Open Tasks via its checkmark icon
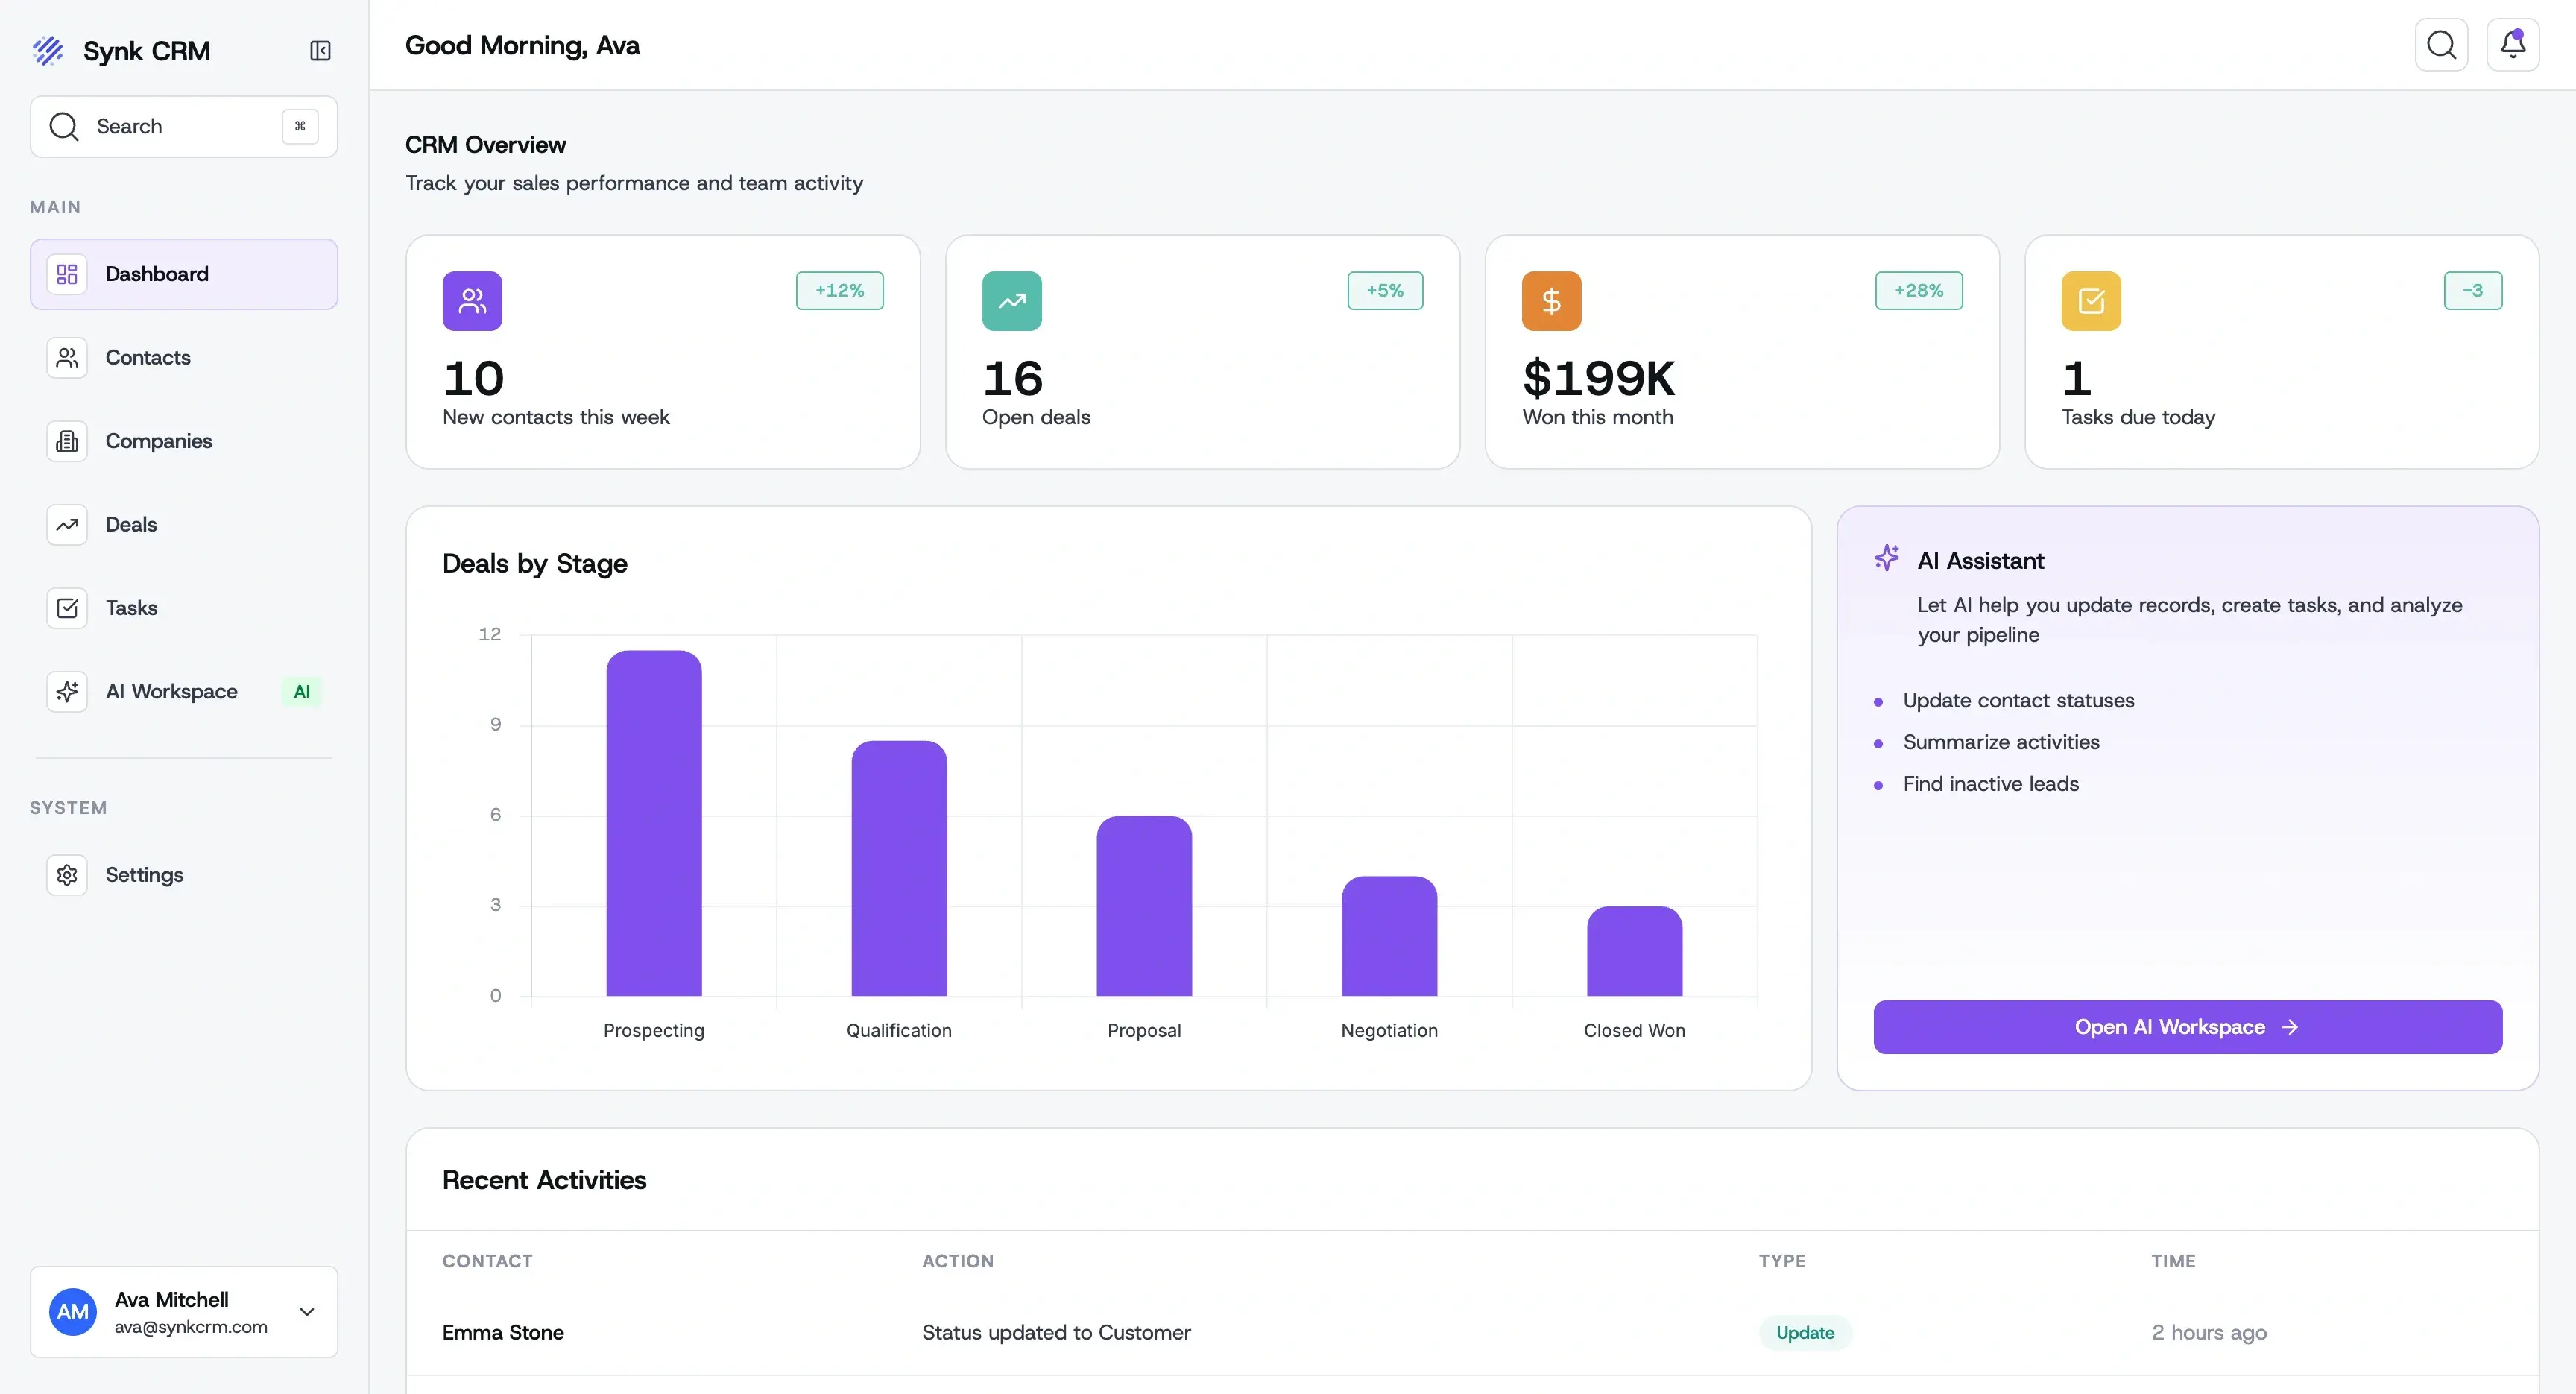Screen dimensions: 2576x1394 pyautogui.click(x=66, y=607)
